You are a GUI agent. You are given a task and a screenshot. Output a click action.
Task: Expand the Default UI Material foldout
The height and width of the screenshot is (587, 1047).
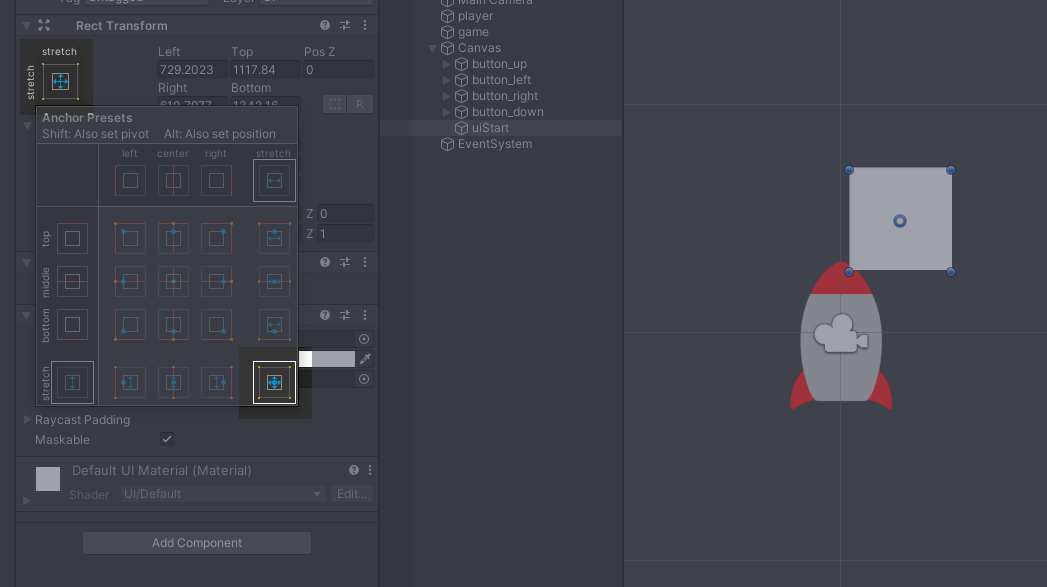click(27, 500)
